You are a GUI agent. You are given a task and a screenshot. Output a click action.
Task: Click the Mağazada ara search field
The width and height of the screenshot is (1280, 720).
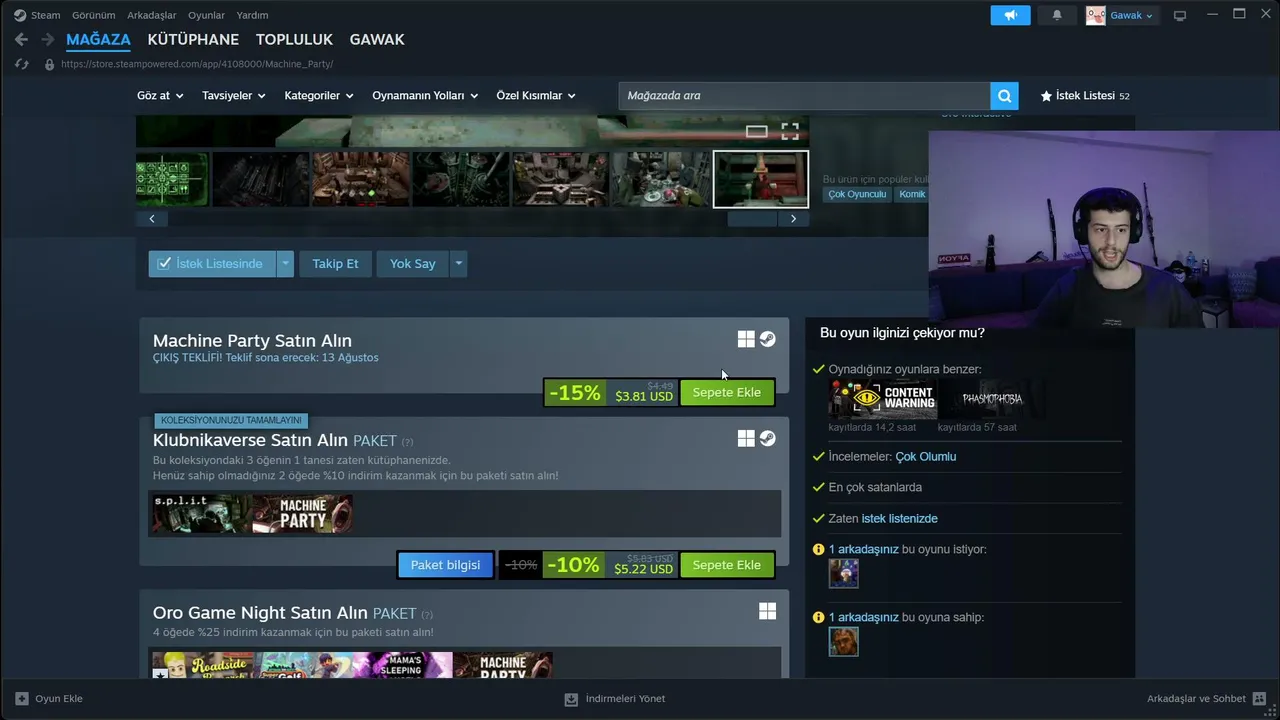(x=804, y=96)
